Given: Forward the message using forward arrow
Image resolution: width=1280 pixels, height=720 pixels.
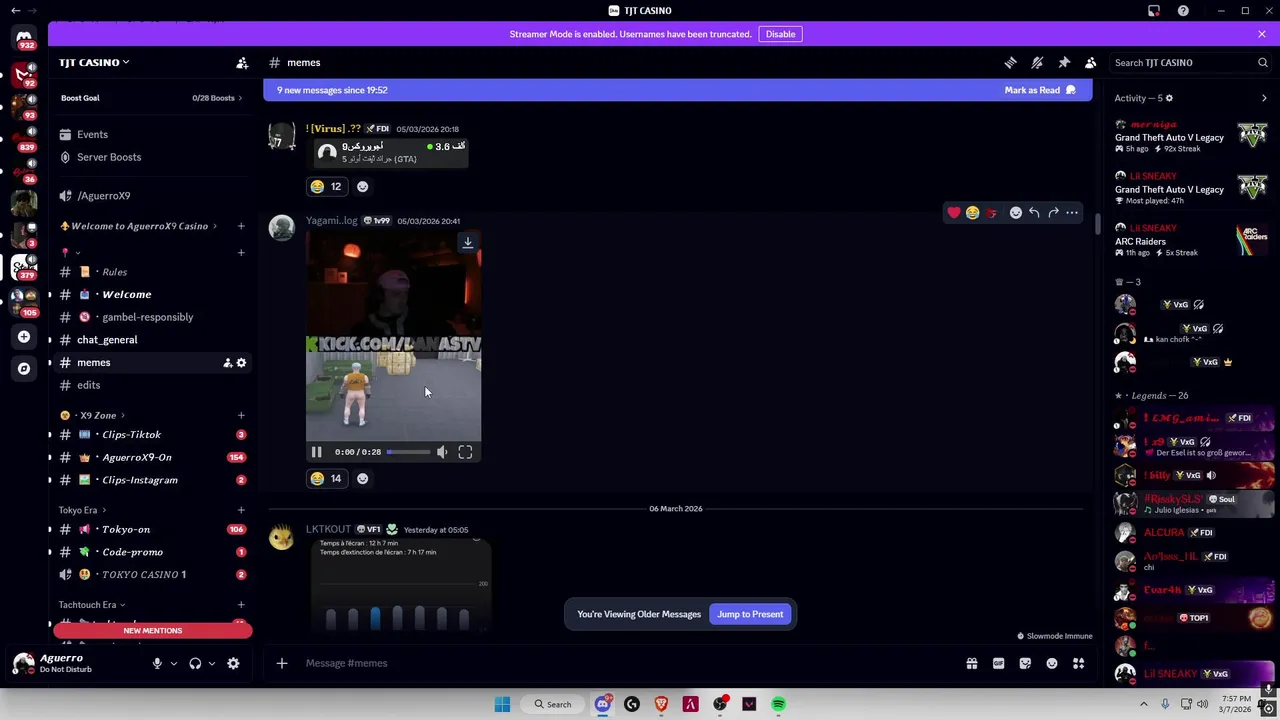Looking at the screenshot, I should [x=1053, y=212].
